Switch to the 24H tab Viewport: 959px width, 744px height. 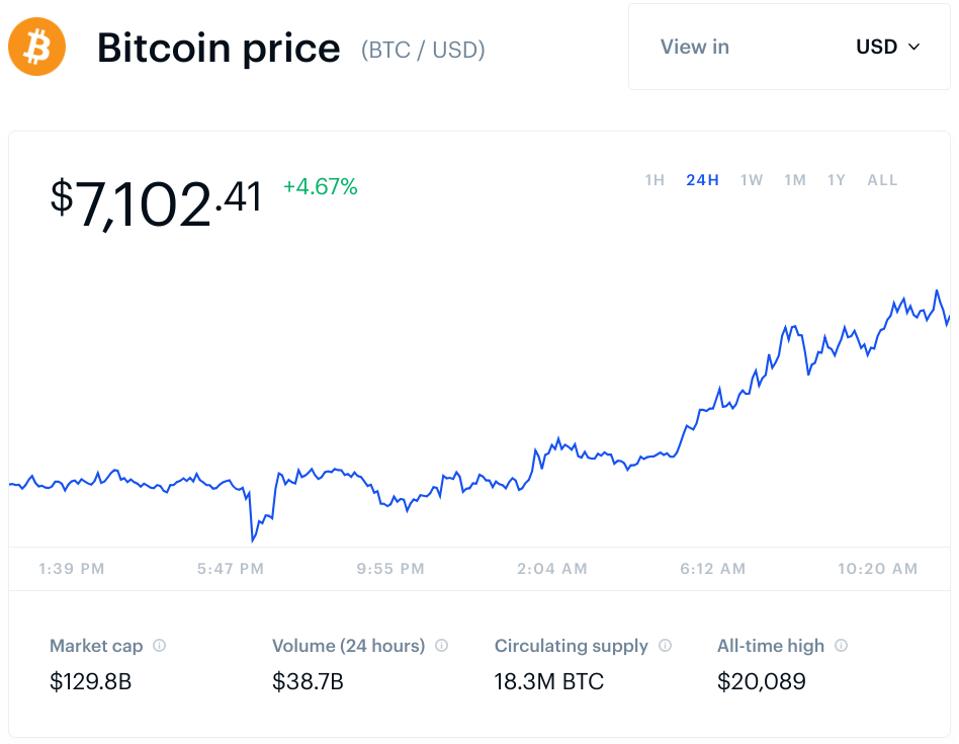click(x=703, y=180)
